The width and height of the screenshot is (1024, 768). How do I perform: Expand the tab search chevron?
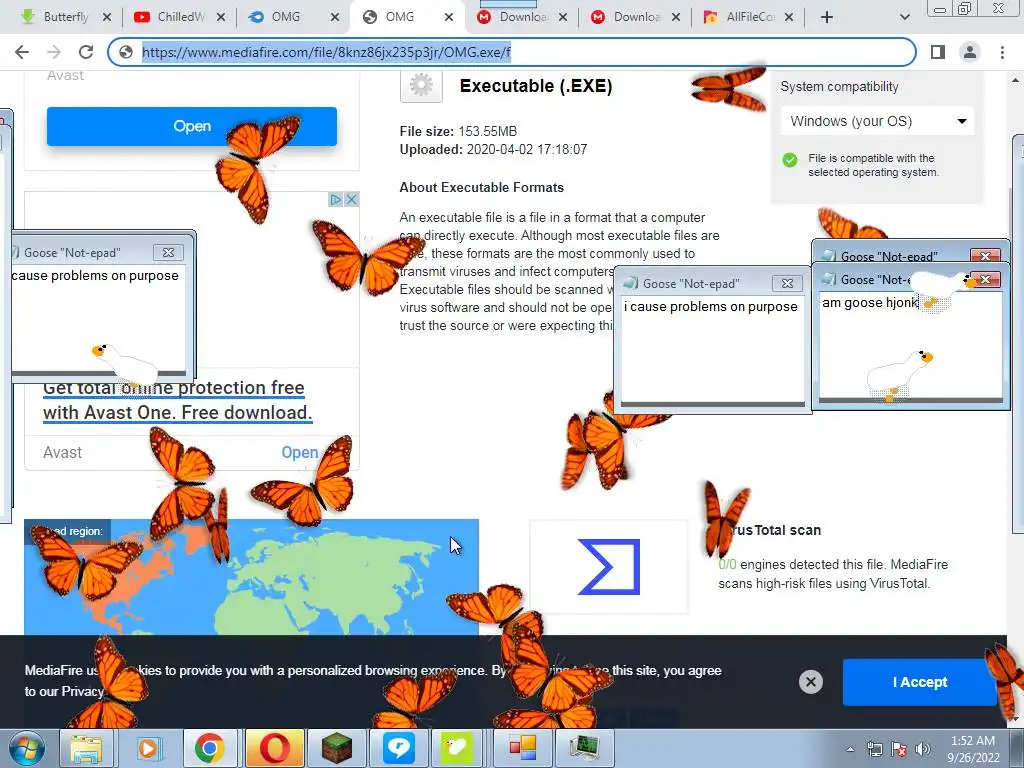click(904, 17)
